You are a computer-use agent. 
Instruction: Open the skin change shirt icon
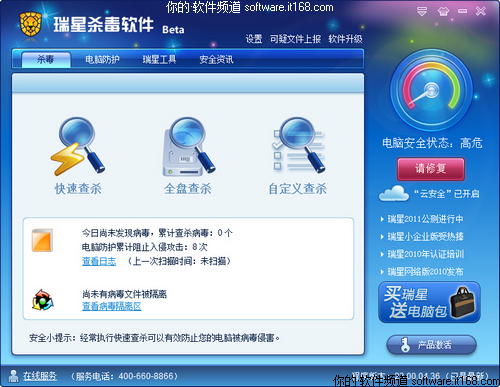coord(443,12)
